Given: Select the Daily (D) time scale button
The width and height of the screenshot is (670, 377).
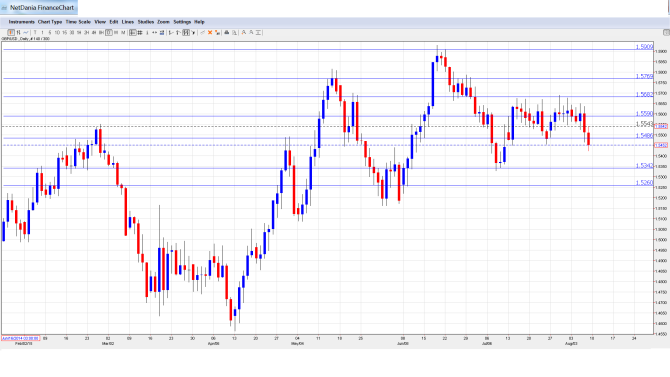Looking at the screenshot, I should [109, 32].
